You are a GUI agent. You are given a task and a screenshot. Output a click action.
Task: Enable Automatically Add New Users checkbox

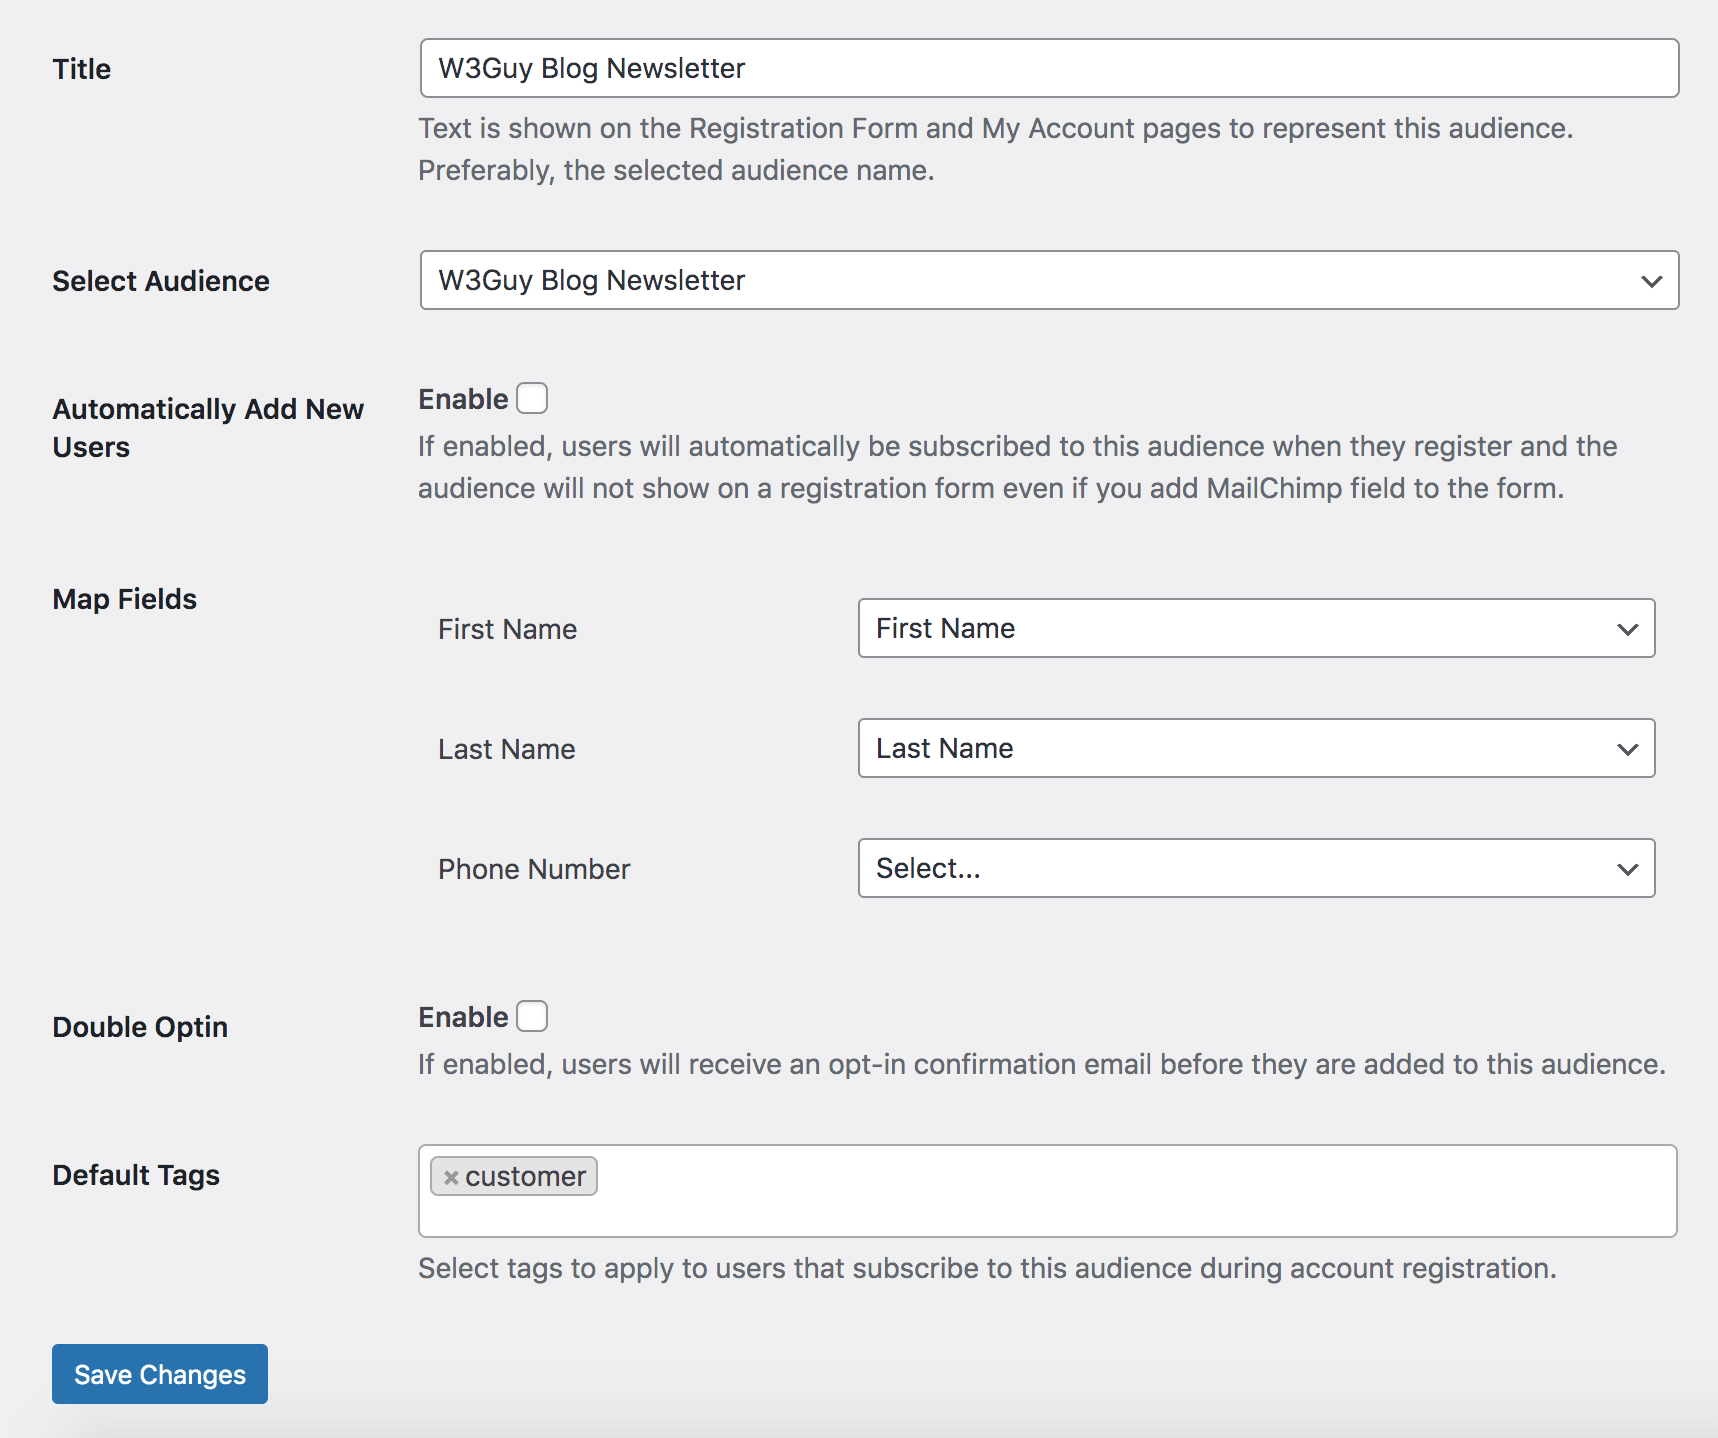(x=532, y=398)
